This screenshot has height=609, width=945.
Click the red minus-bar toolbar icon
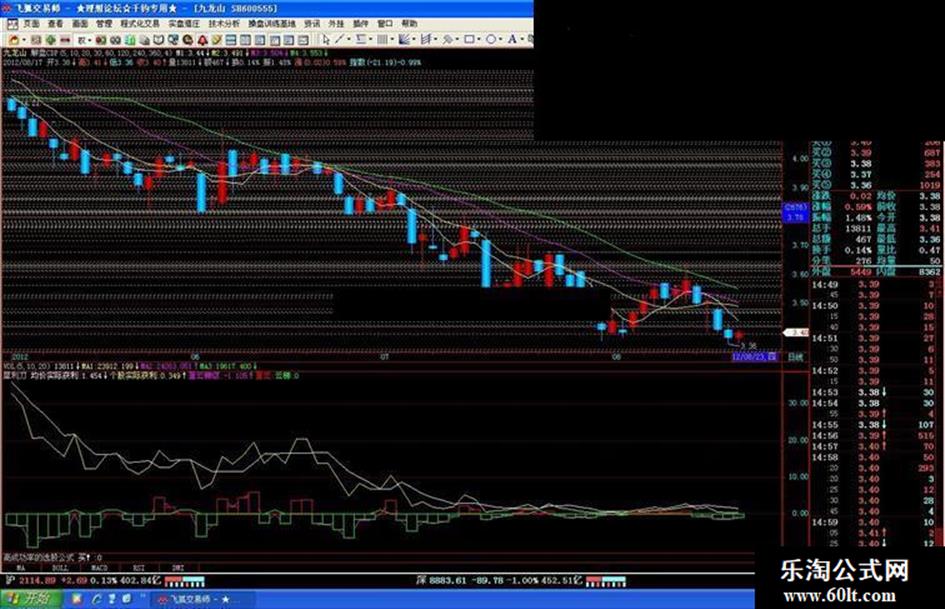point(65,40)
